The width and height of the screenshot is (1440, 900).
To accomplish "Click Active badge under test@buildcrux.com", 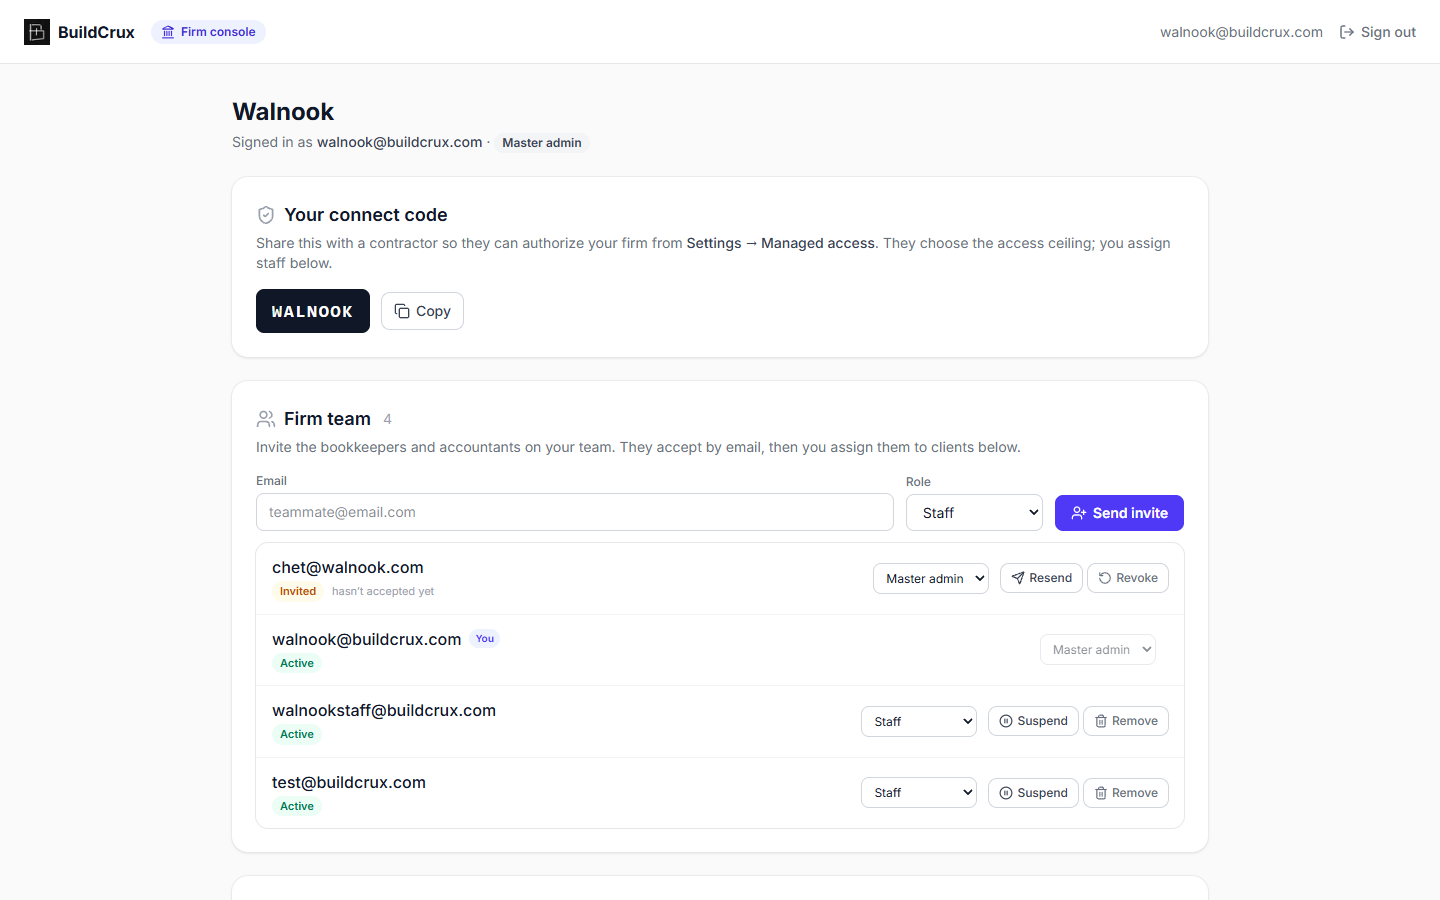I will point(297,806).
